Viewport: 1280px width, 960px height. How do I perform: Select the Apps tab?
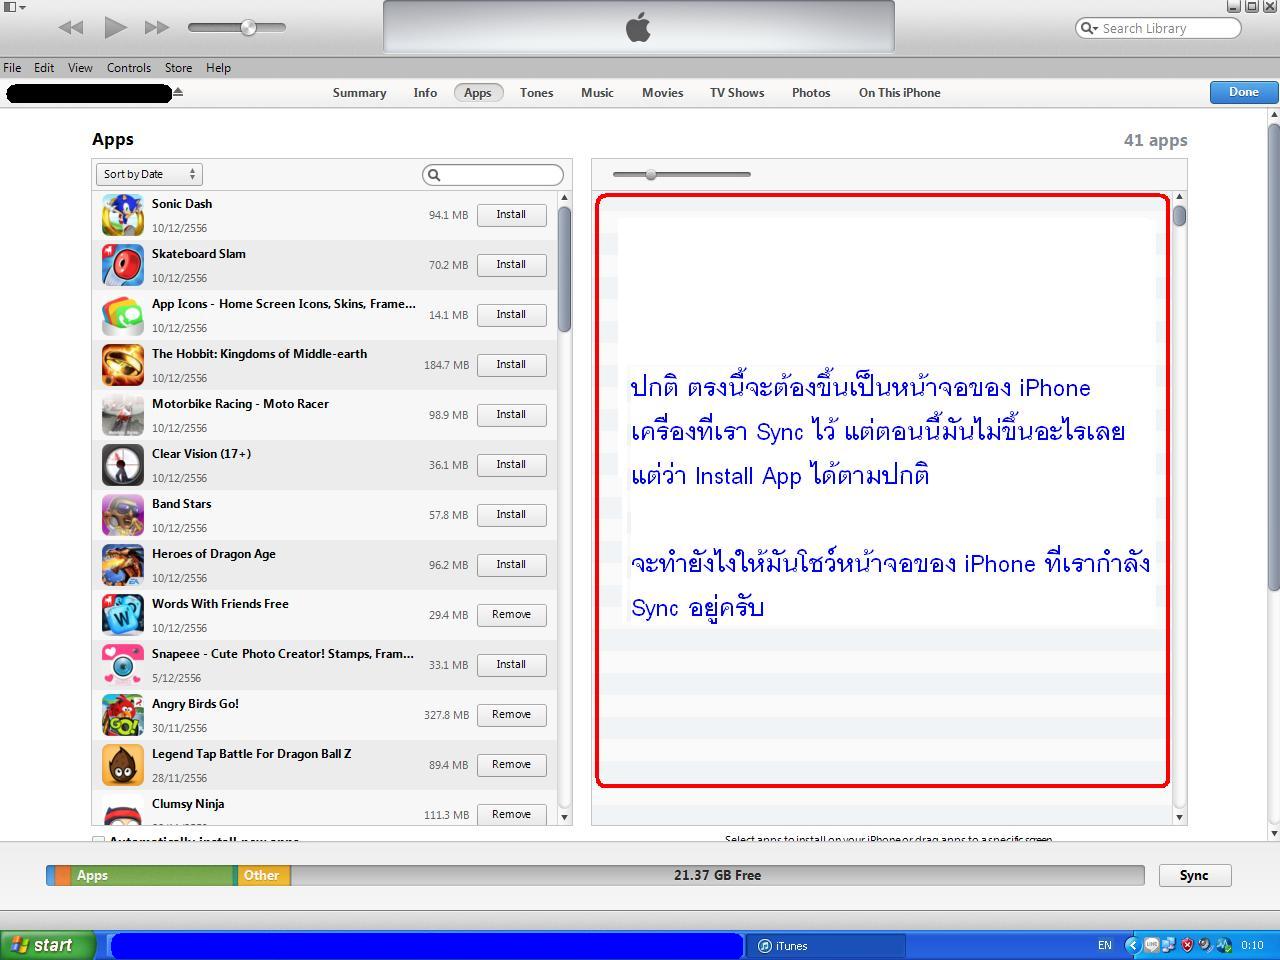(x=477, y=93)
